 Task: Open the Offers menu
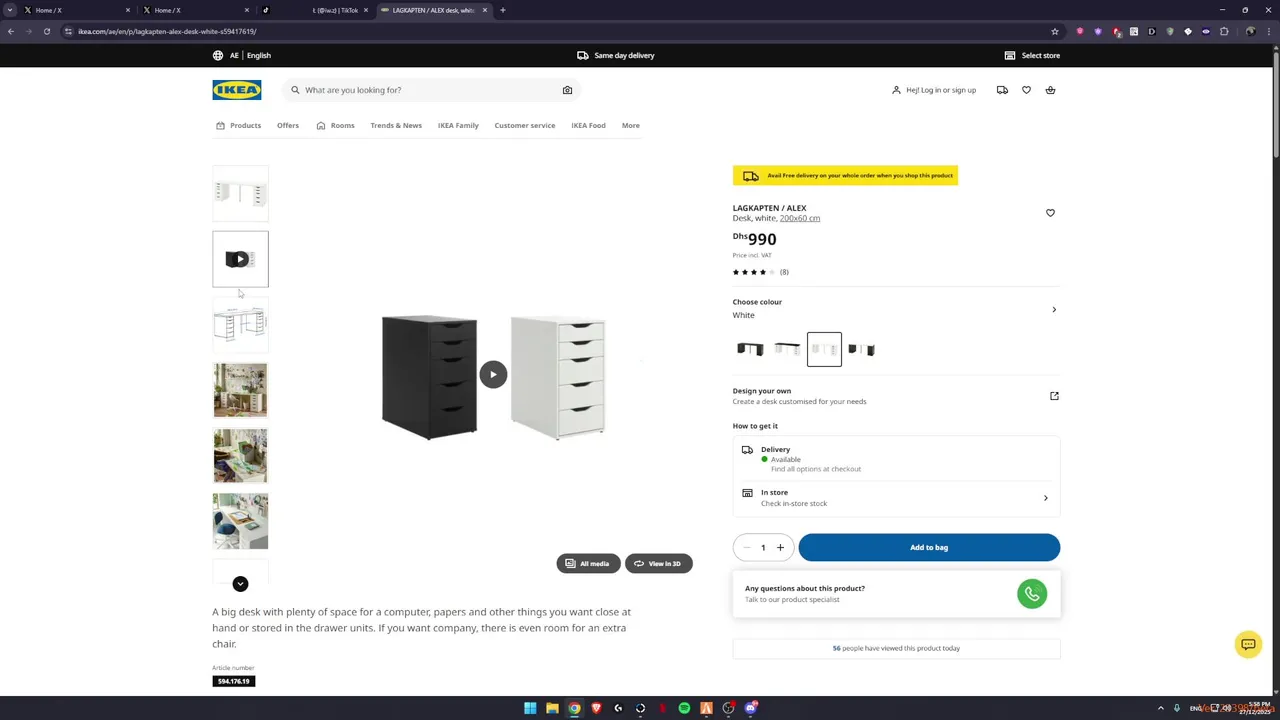coord(288,126)
